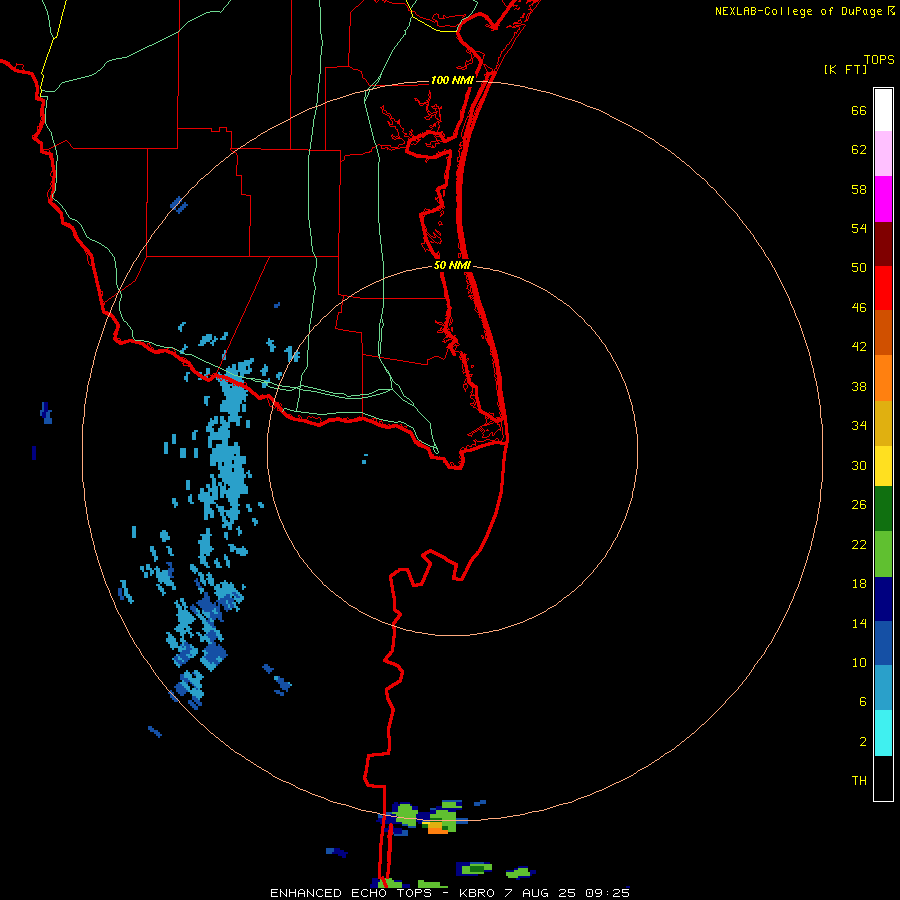Click the legend value 34
The width and height of the screenshot is (900, 900).
click(859, 425)
